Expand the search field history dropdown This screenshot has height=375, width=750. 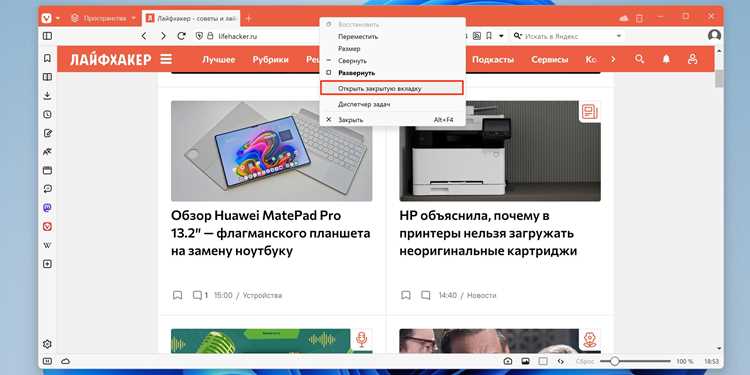coord(618,36)
